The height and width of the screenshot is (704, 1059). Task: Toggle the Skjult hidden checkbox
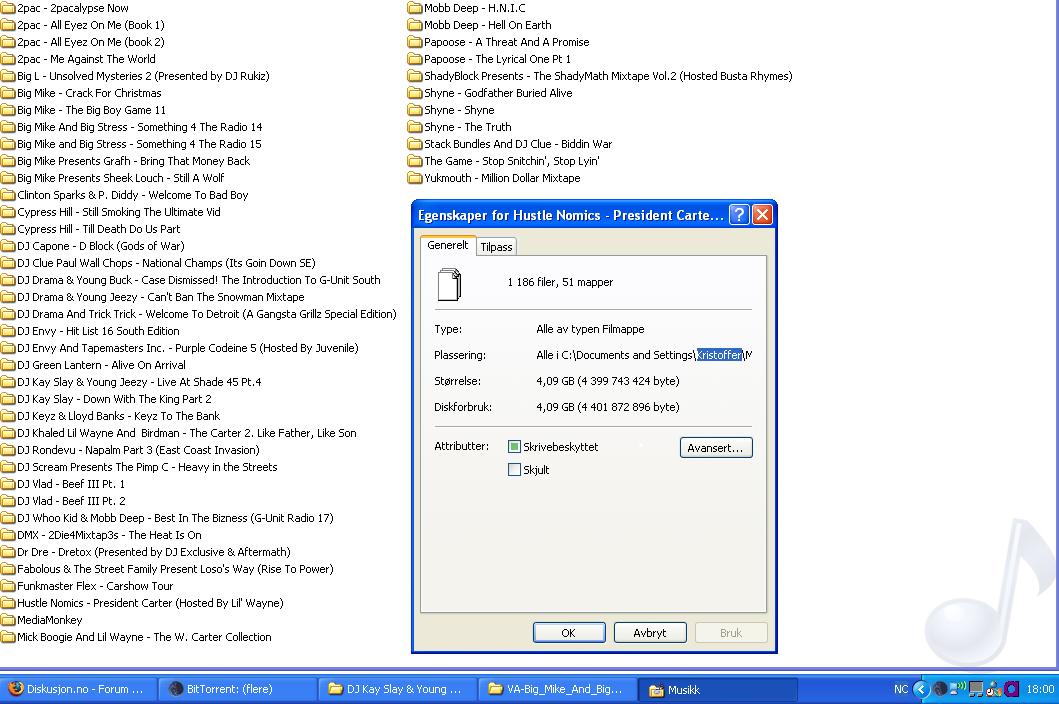click(514, 470)
